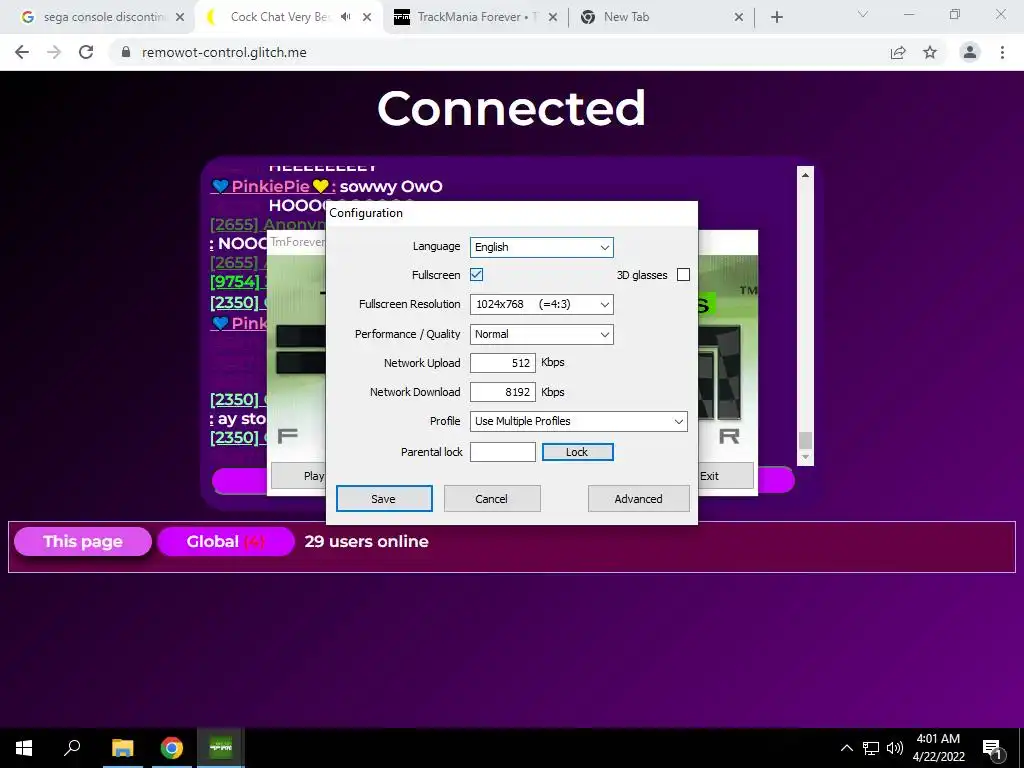Open Advanced configuration settings

click(x=639, y=498)
